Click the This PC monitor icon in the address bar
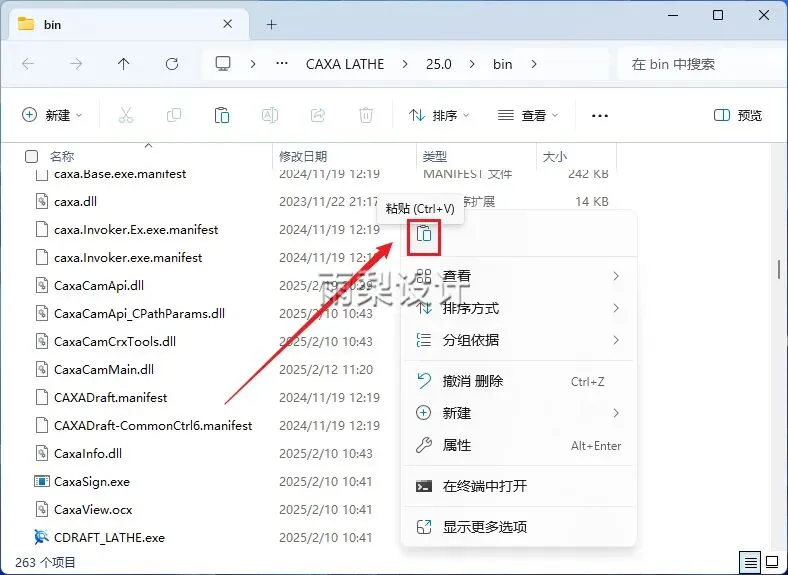Screen dimensions: 788x575 pyautogui.click(x=223, y=64)
